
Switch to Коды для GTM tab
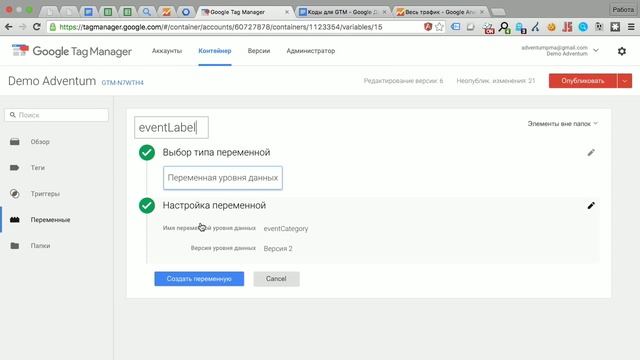pyautogui.click(x=342, y=12)
